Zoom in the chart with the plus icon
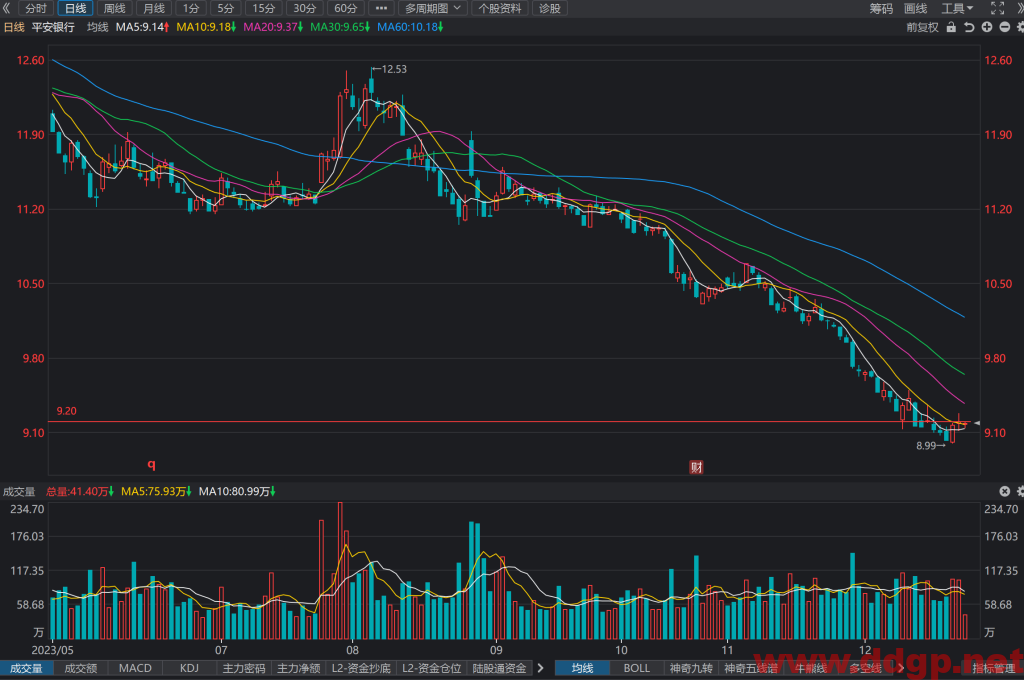1024x680 pixels. click(x=987, y=27)
